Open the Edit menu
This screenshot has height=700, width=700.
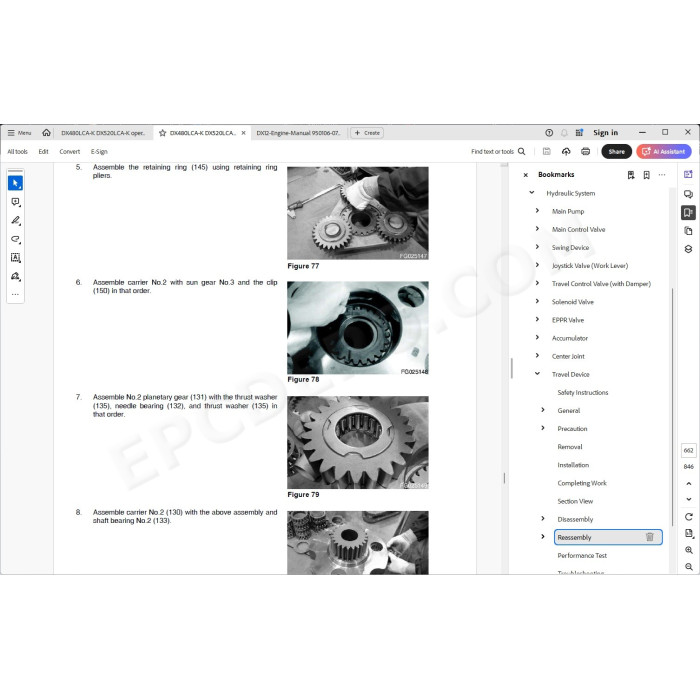[43, 151]
